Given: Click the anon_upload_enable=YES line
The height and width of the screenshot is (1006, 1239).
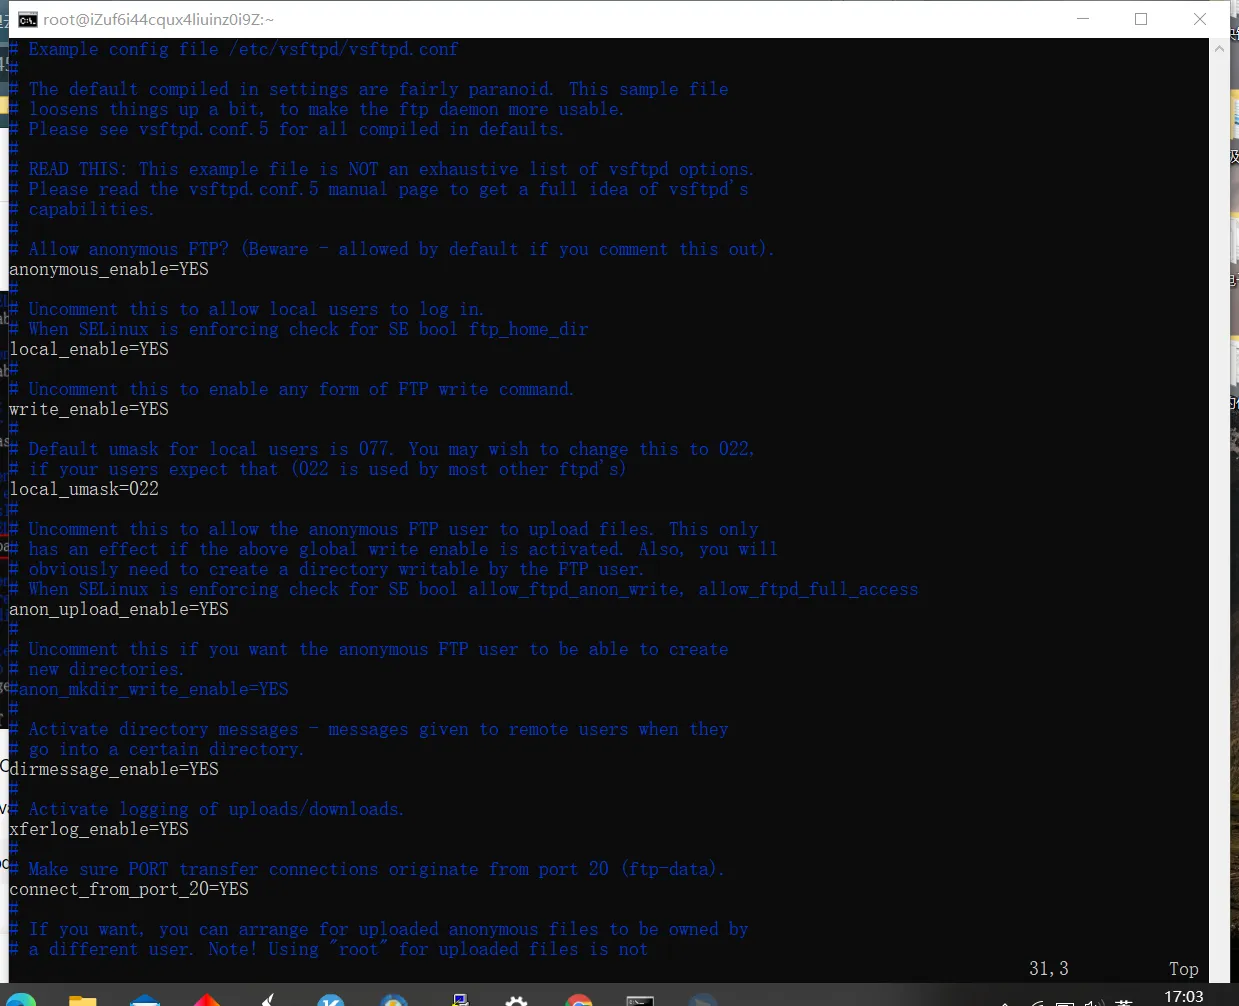Looking at the screenshot, I should pyautogui.click(x=119, y=609).
